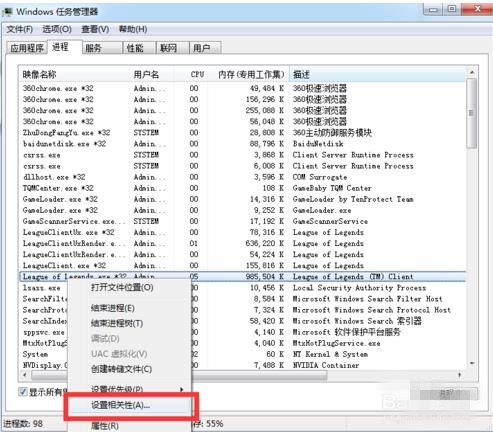
Task: Click Microsoft Windows Search Filter Host description
Action: click(367, 299)
